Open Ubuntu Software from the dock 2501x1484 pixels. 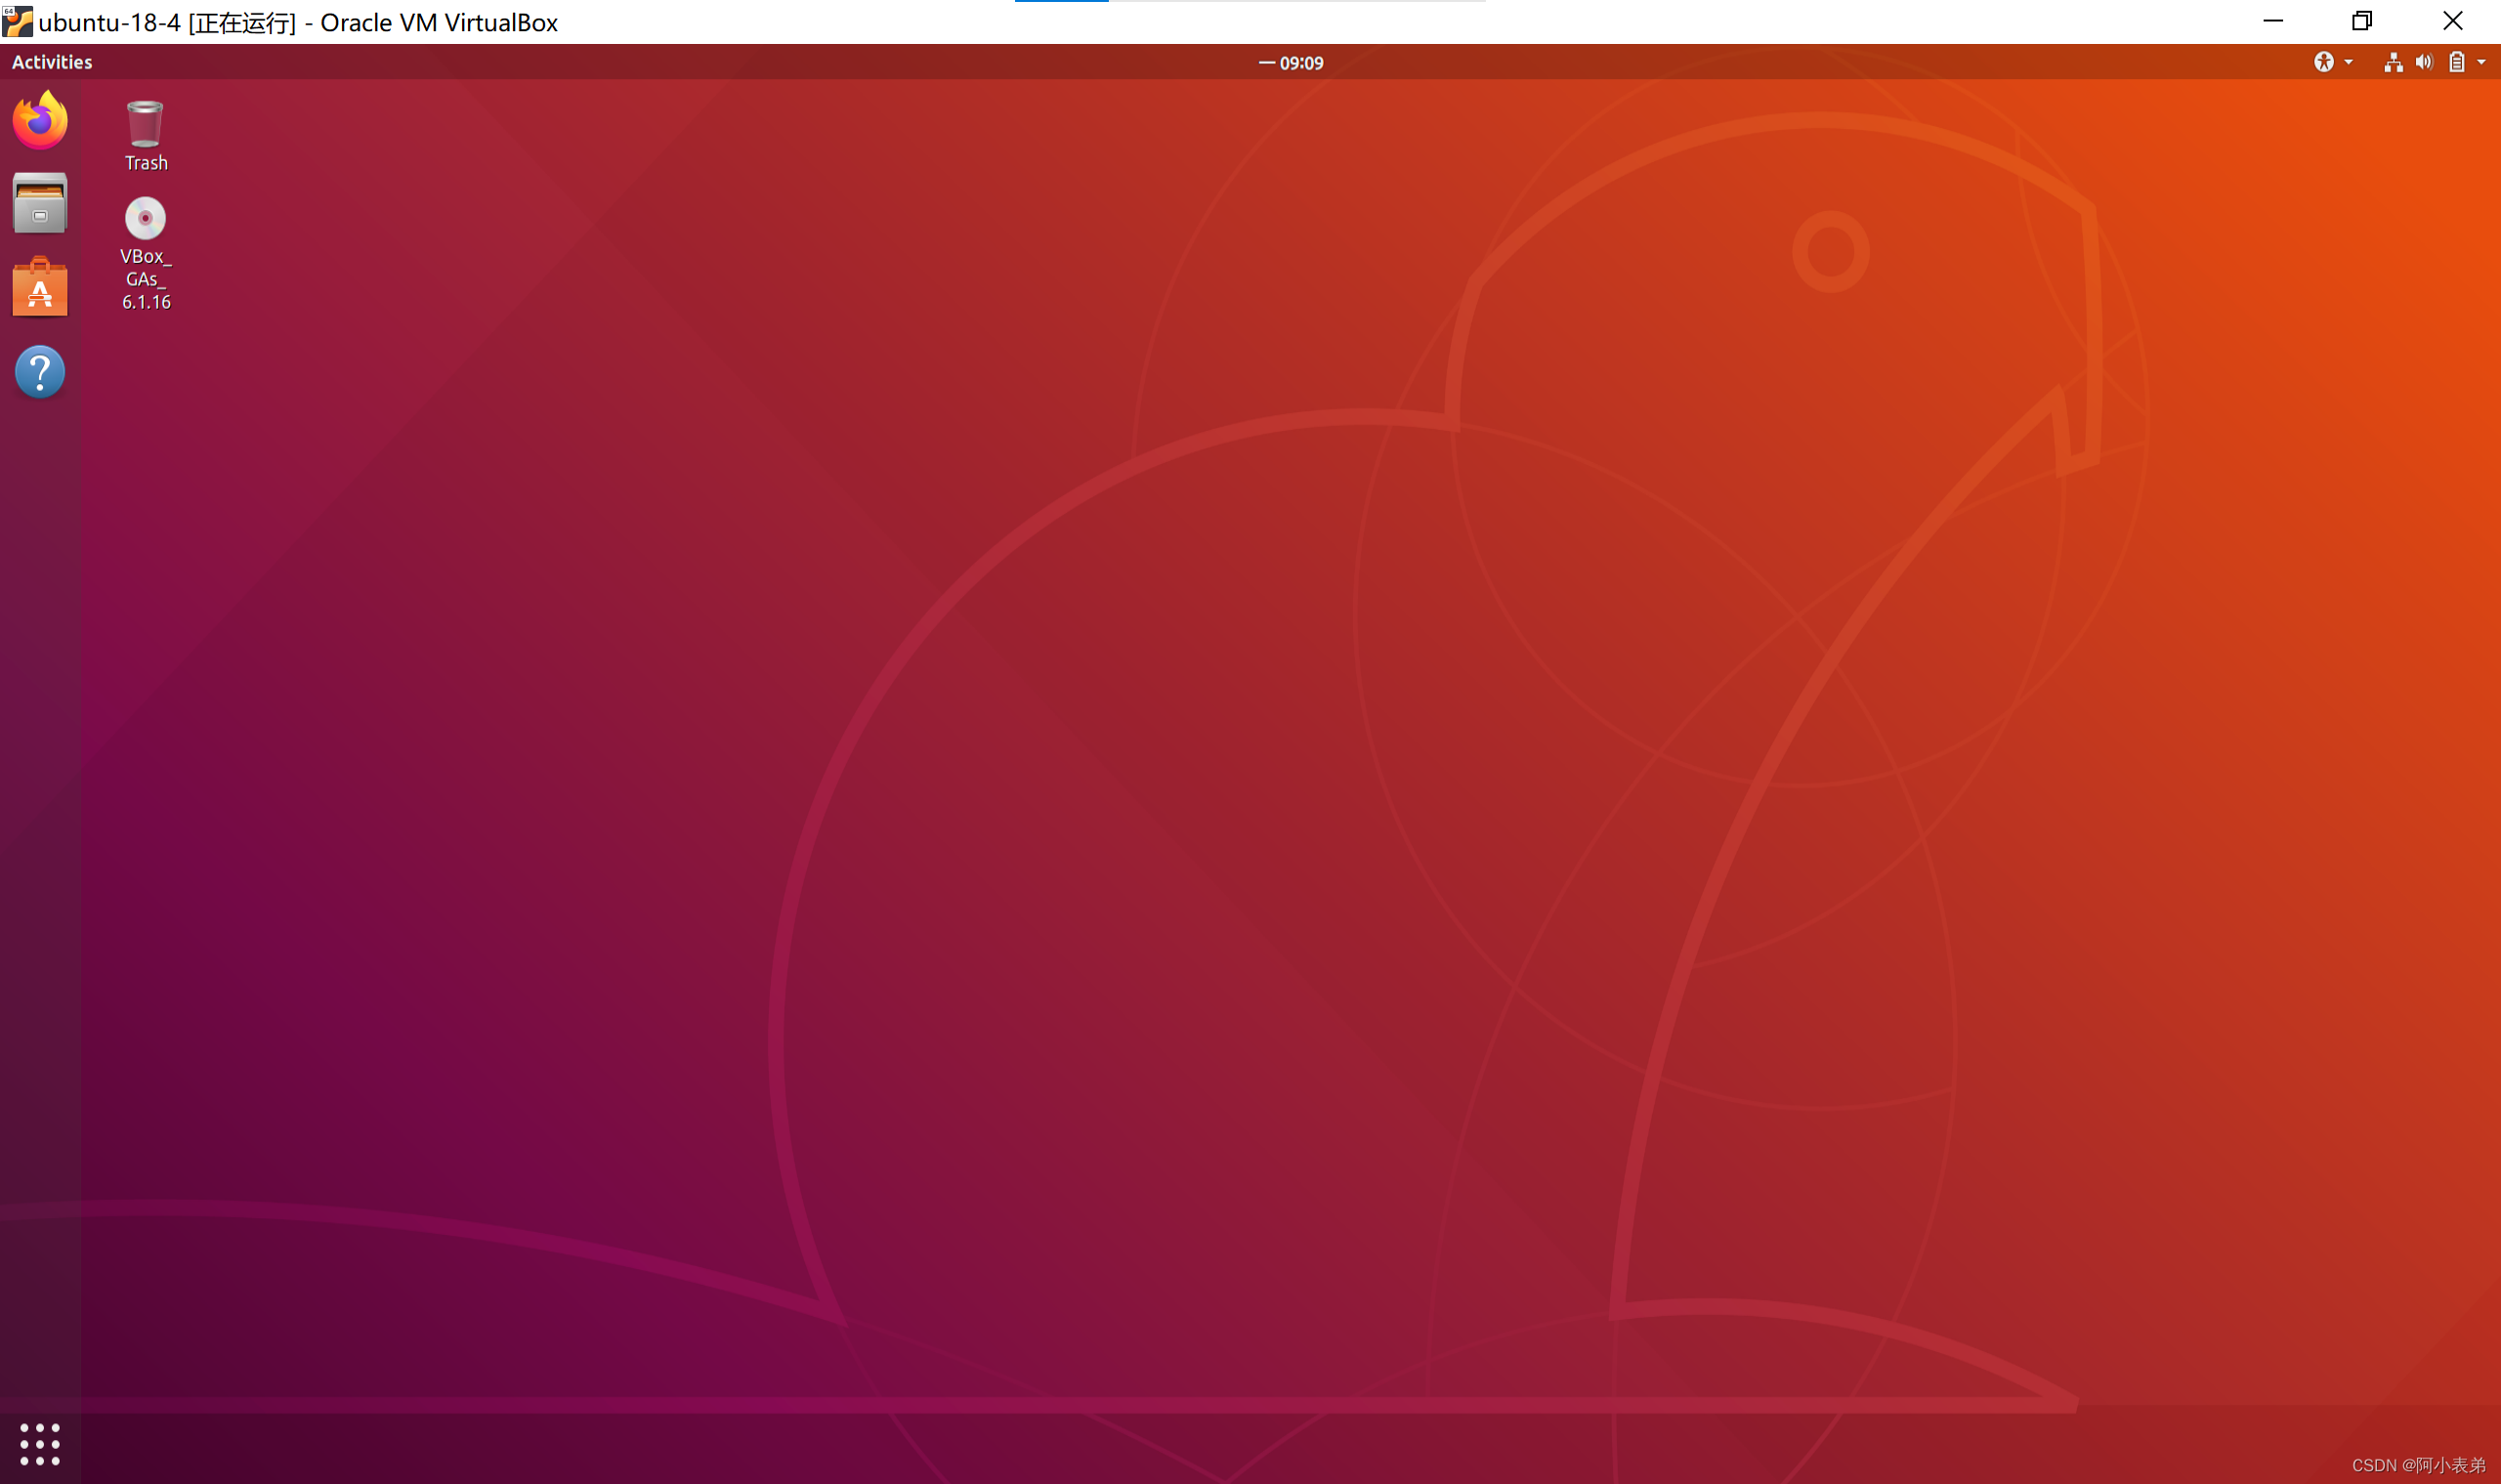click(x=40, y=289)
